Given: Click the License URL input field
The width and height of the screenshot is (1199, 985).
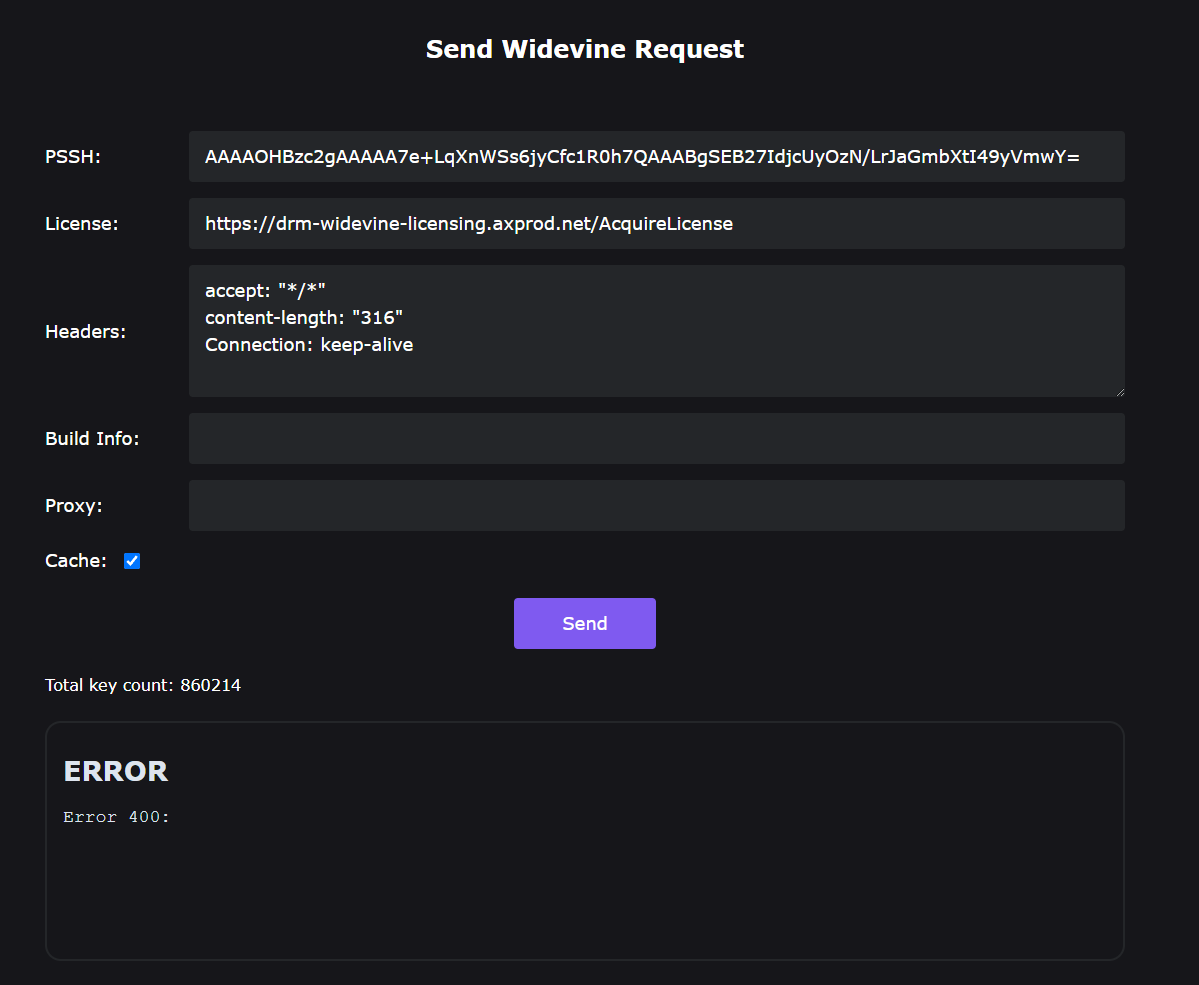Looking at the screenshot, I should click(x=656, y=223).
